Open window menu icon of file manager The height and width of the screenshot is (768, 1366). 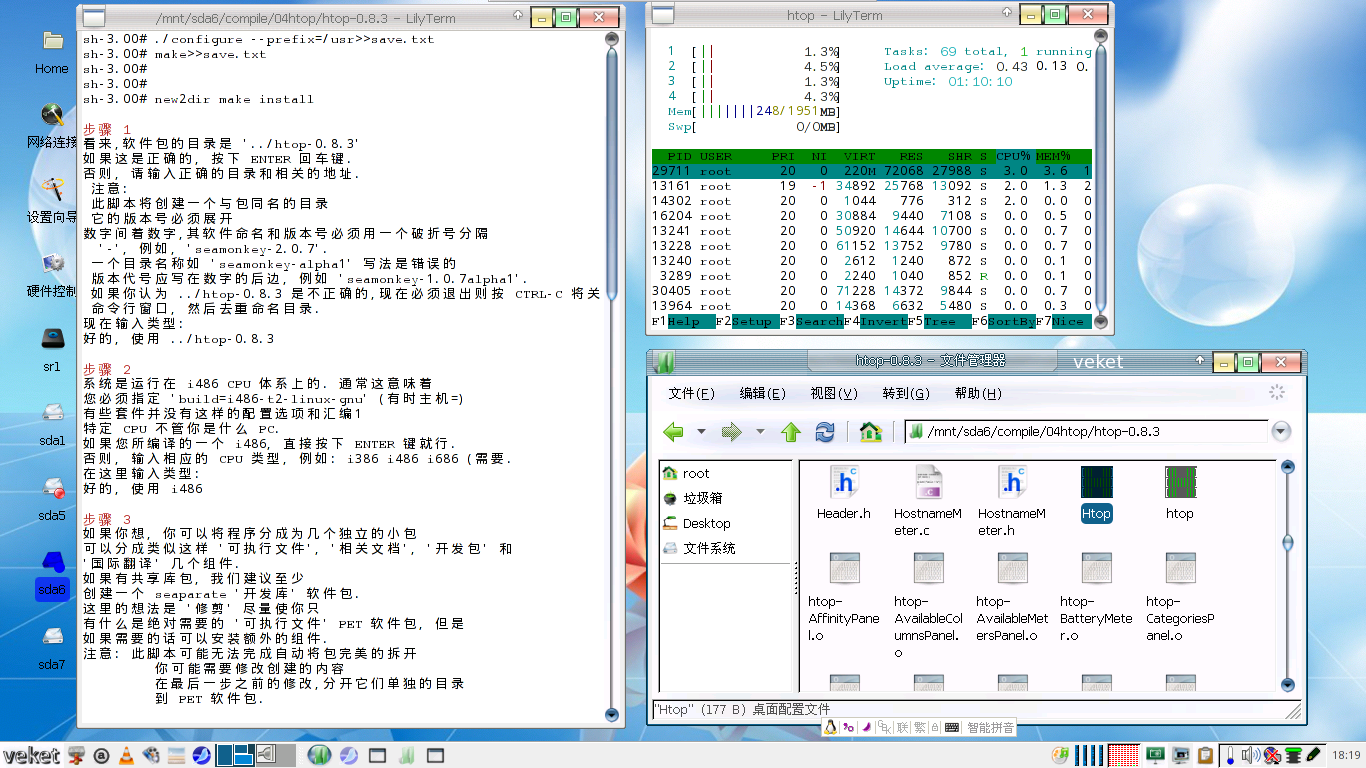click(x=665, y=361)
